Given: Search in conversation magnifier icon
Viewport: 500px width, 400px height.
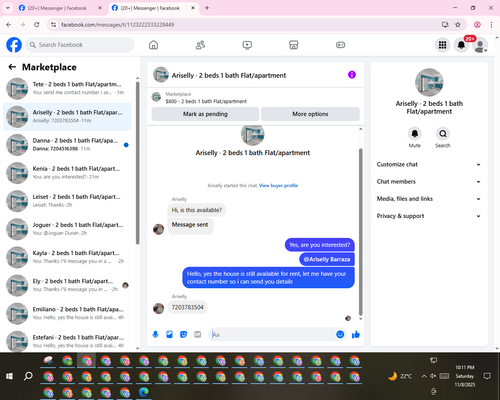Looking at the screenshot, I should (443, 134).
